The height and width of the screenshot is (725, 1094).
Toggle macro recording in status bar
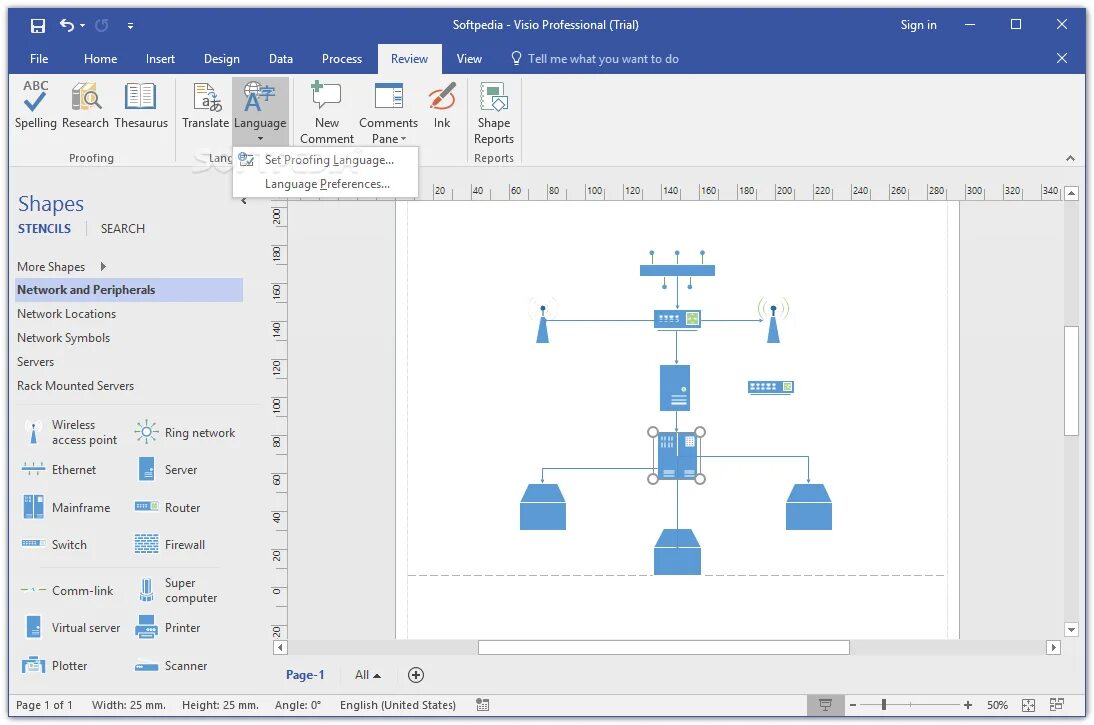482,705
